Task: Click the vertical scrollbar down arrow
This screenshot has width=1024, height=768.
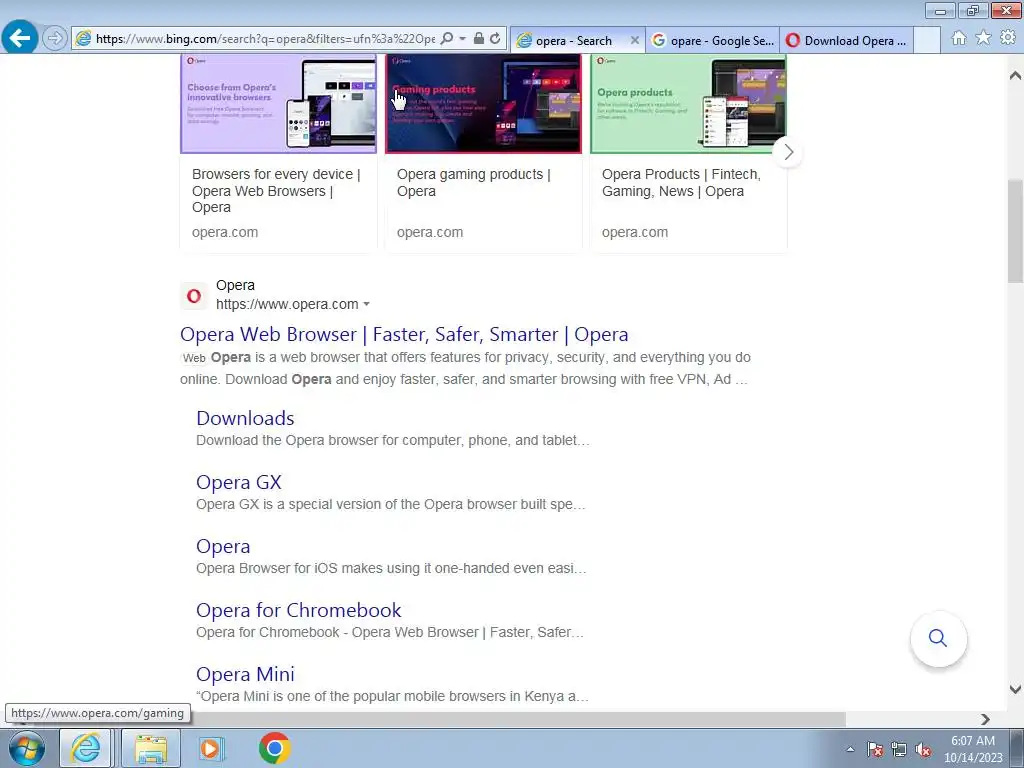Action: click(x=1015, y=689)
